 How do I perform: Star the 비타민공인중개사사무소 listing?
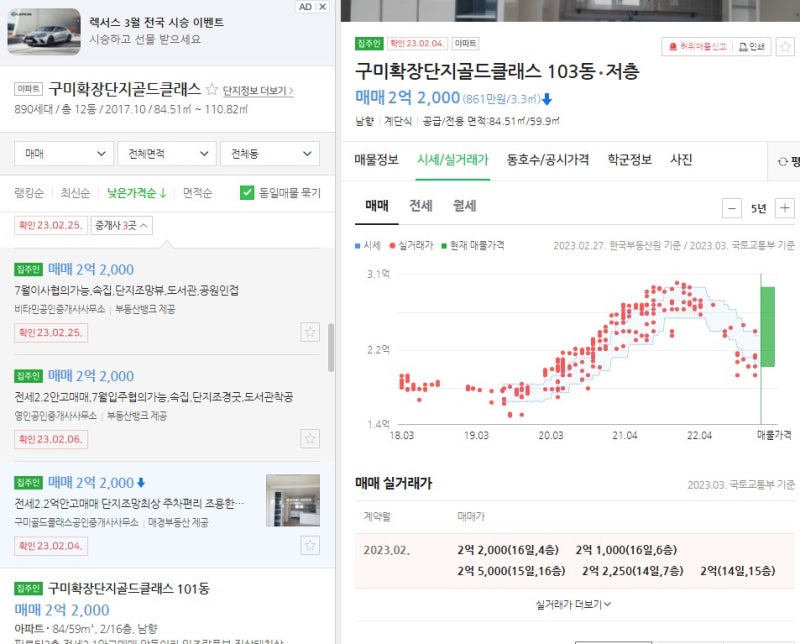(310, 332)
